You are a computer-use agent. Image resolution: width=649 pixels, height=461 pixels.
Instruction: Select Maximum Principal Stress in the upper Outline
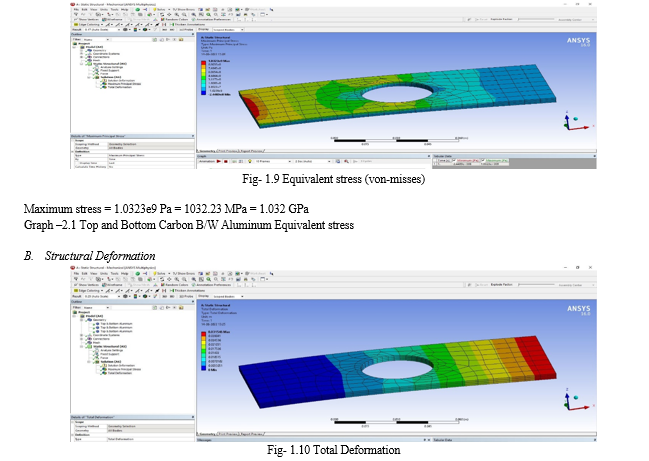click(124, 84)
